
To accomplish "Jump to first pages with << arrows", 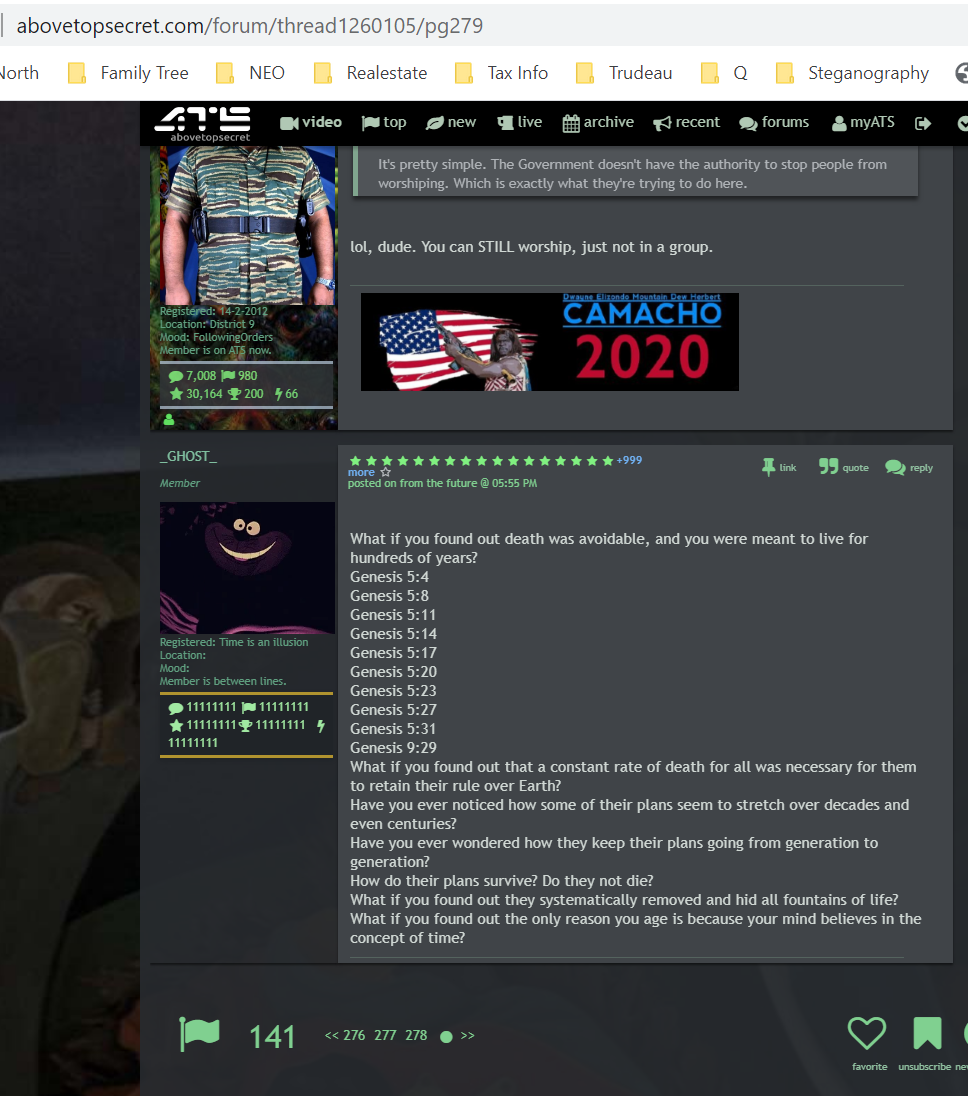I will 331,1035.
